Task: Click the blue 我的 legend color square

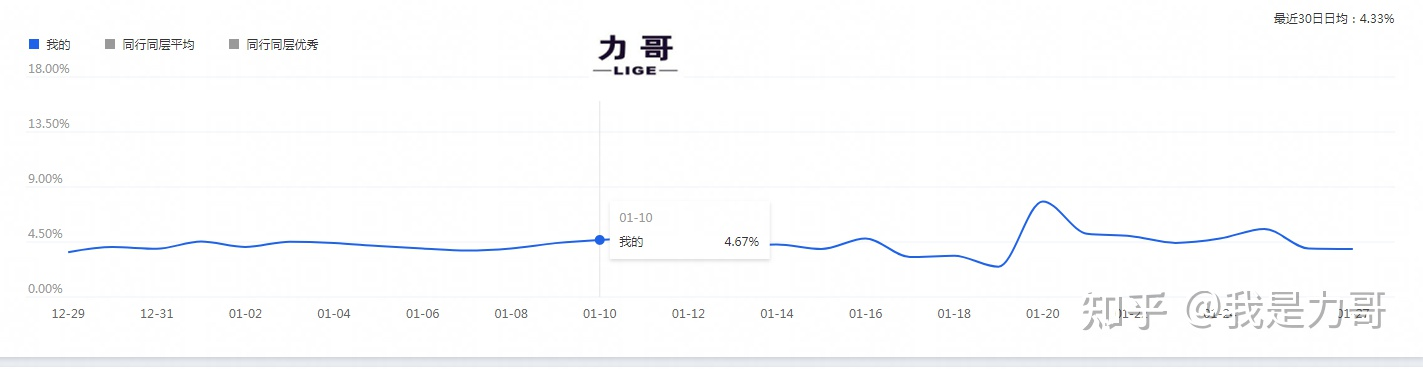Action: (34, 45)
